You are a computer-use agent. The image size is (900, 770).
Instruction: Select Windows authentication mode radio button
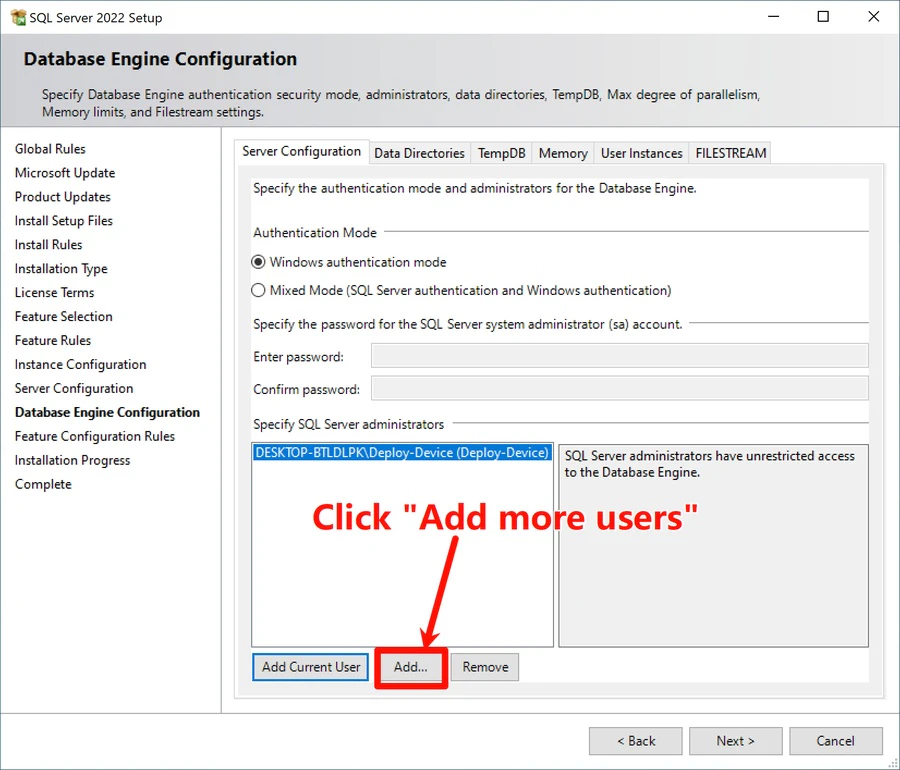click(x=258, y=262)
